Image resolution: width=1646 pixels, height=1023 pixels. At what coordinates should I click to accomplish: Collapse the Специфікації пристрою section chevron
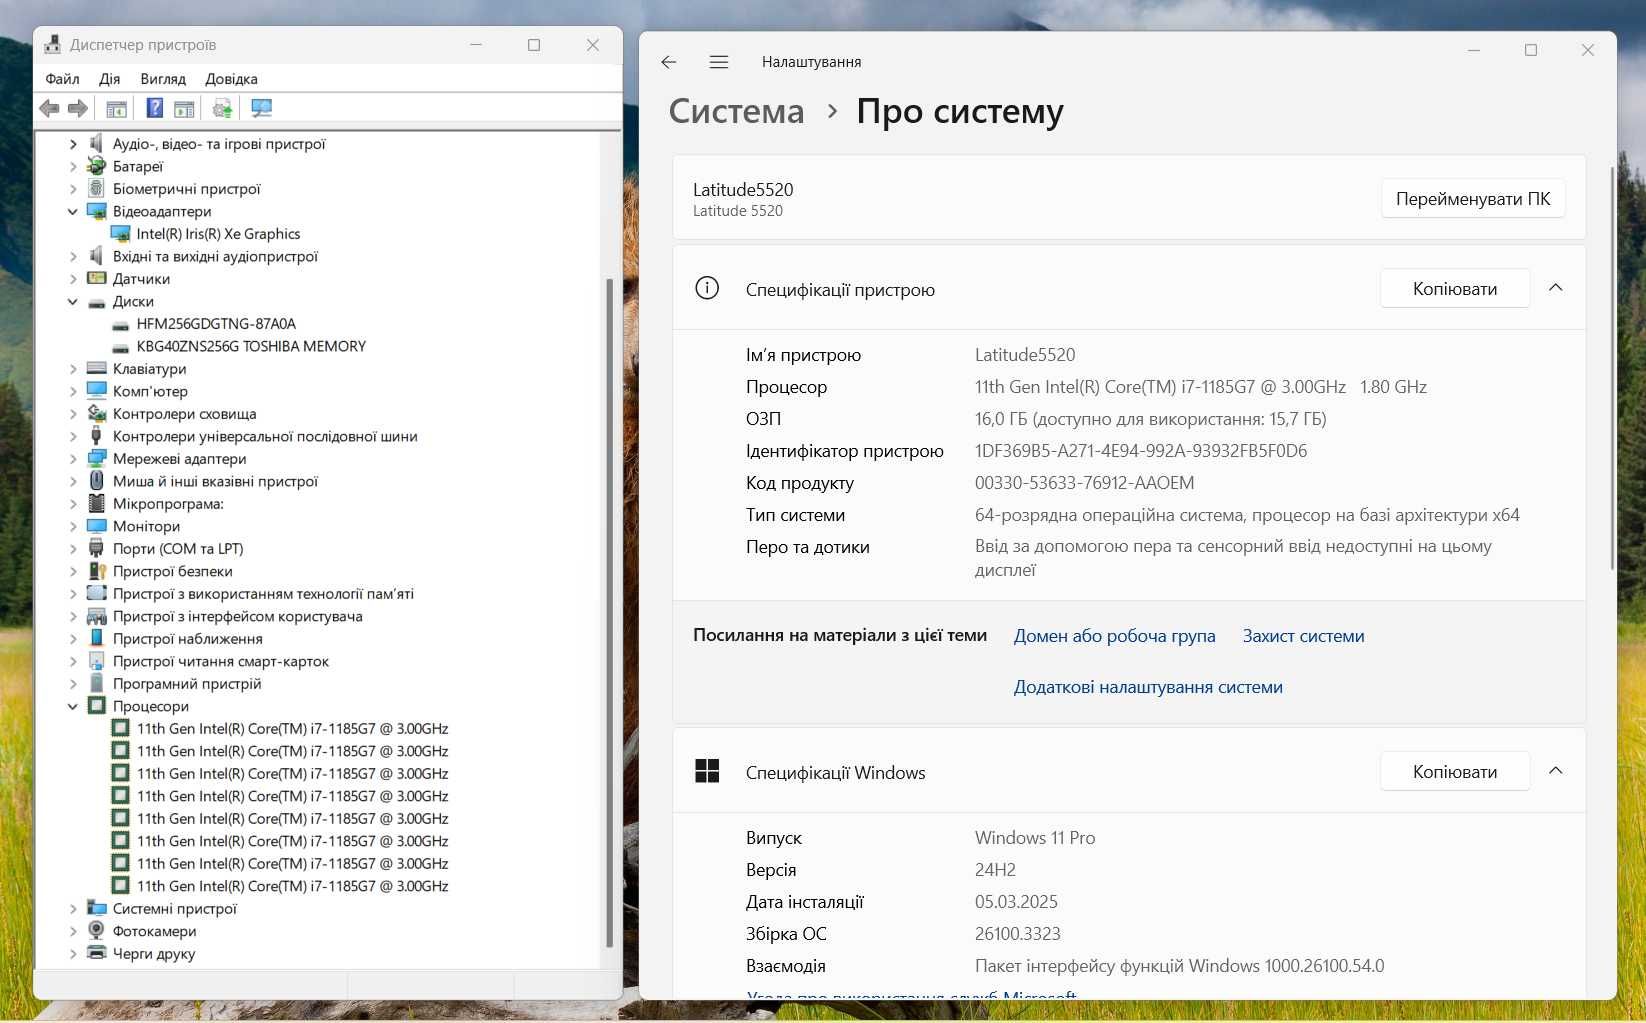(1555, 288)
